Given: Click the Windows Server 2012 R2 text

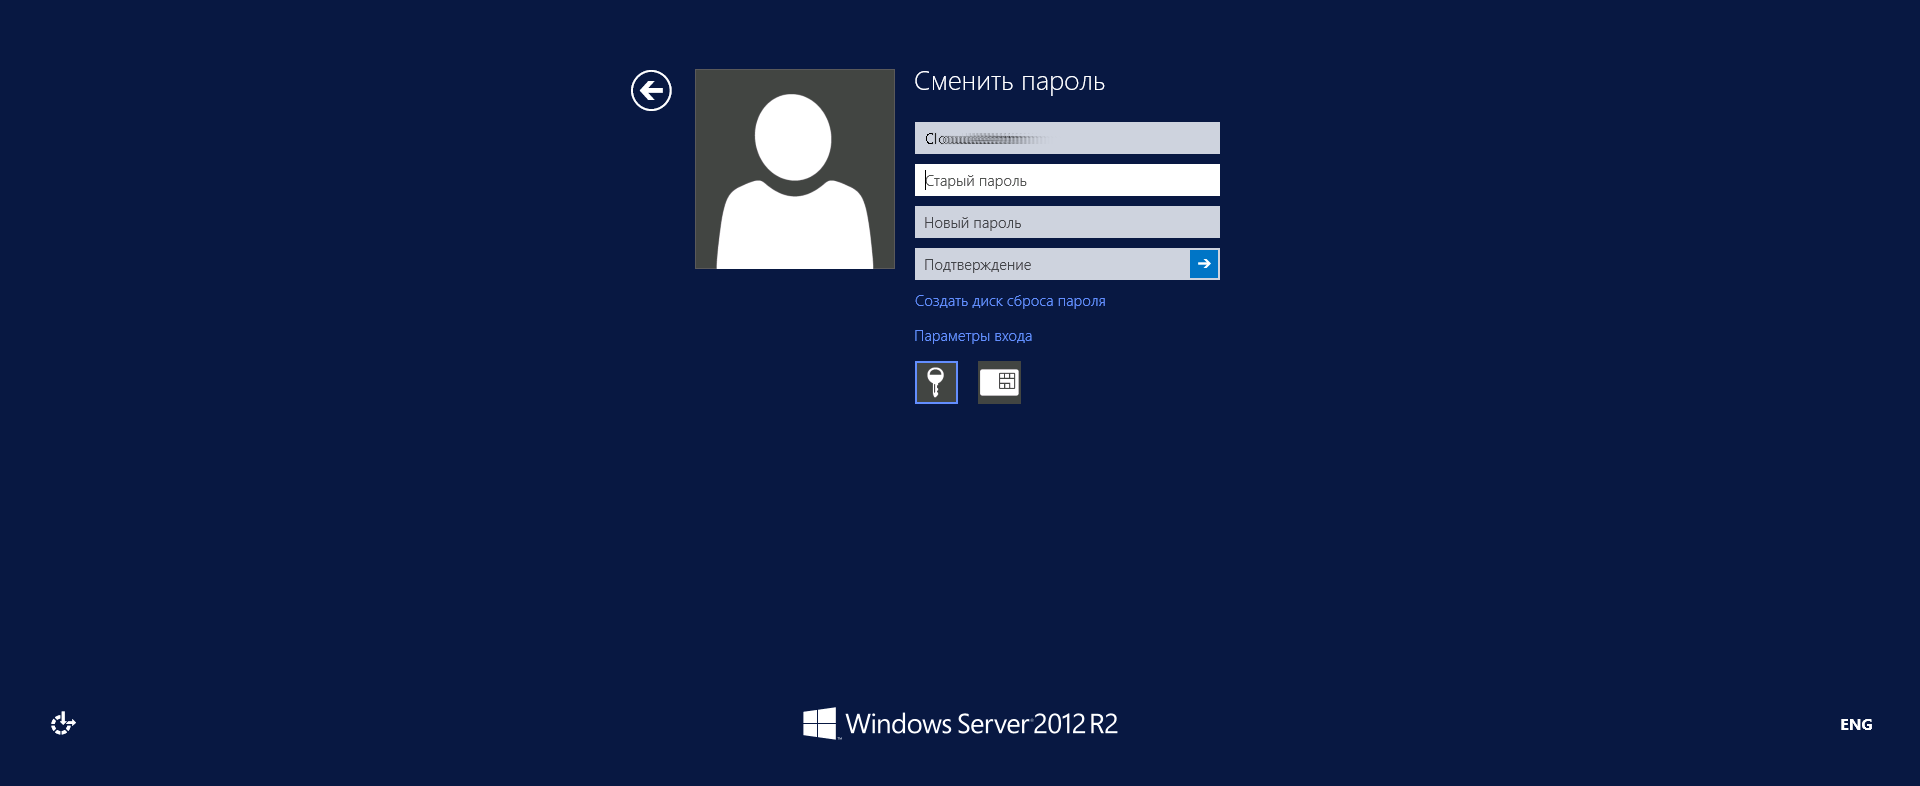Looking at the screenshot, I should [x=980, y=724].
